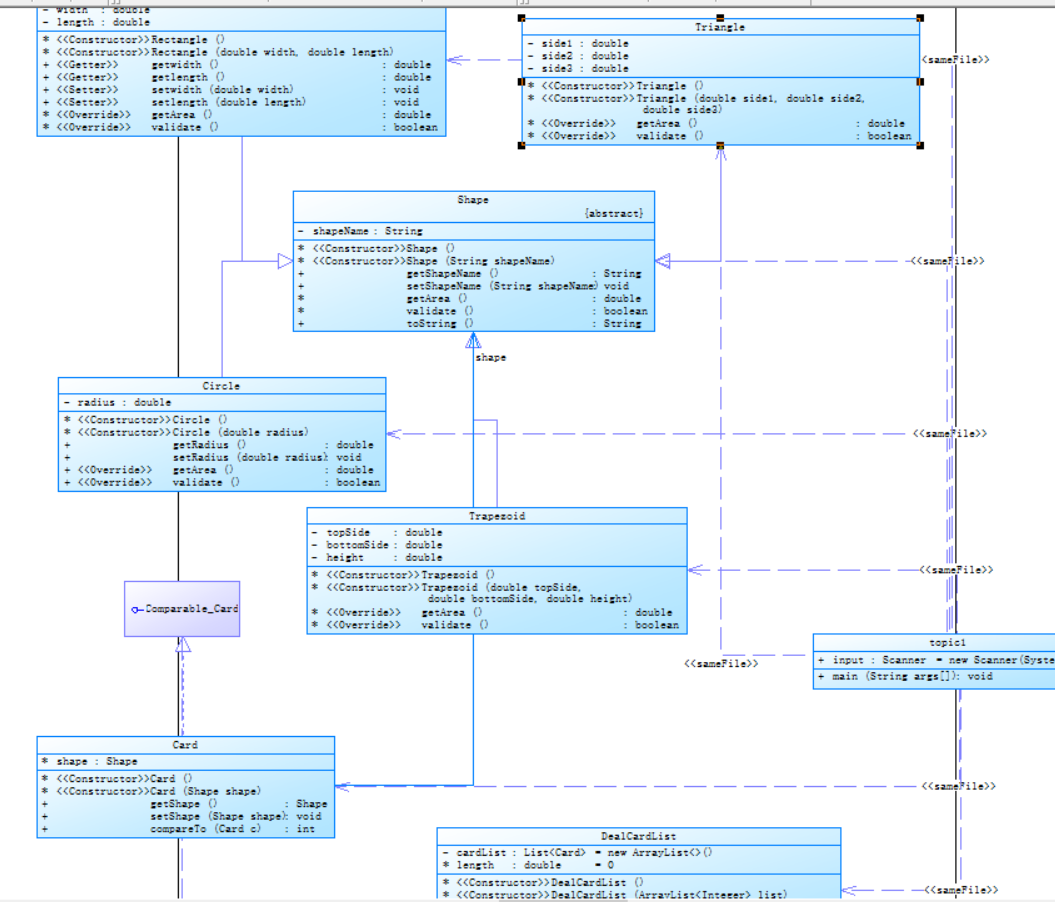Viewport: 1055px width, 902px height.
Task: Click the sameFile label beside Circle dependency
Action: pos(949,433)
